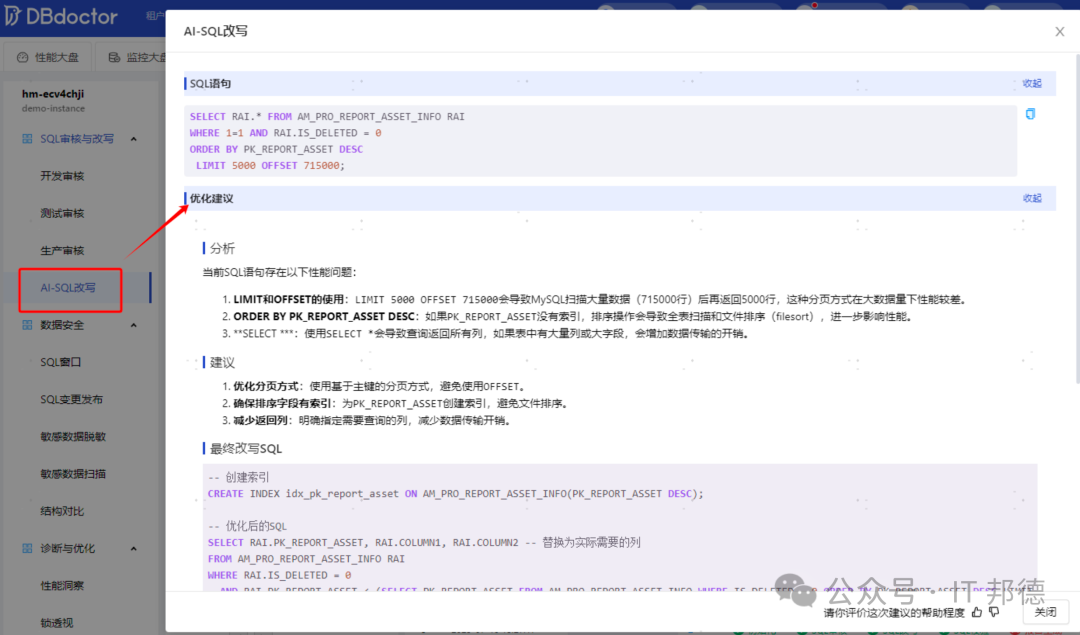Give the suggestion a thumbs down
The image size is (1080, 635).
994,612
